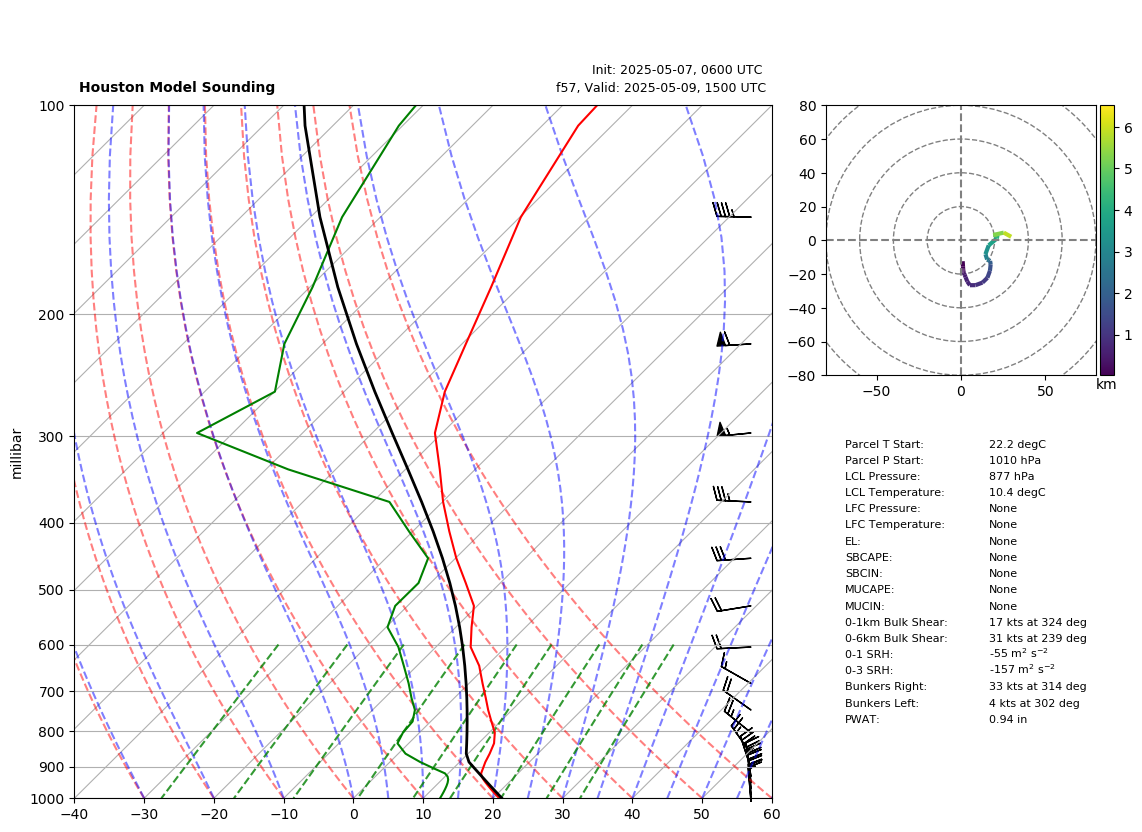Click the hodograph height colorbar
Image resolution: width=1142 pixels, height=832 pixels.
click(1107, 240)
